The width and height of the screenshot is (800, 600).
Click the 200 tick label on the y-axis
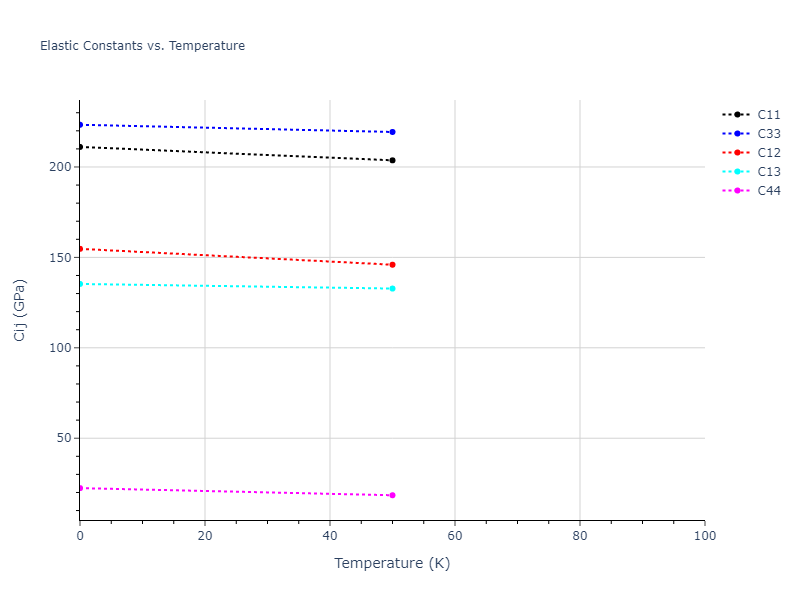(60, 167)
